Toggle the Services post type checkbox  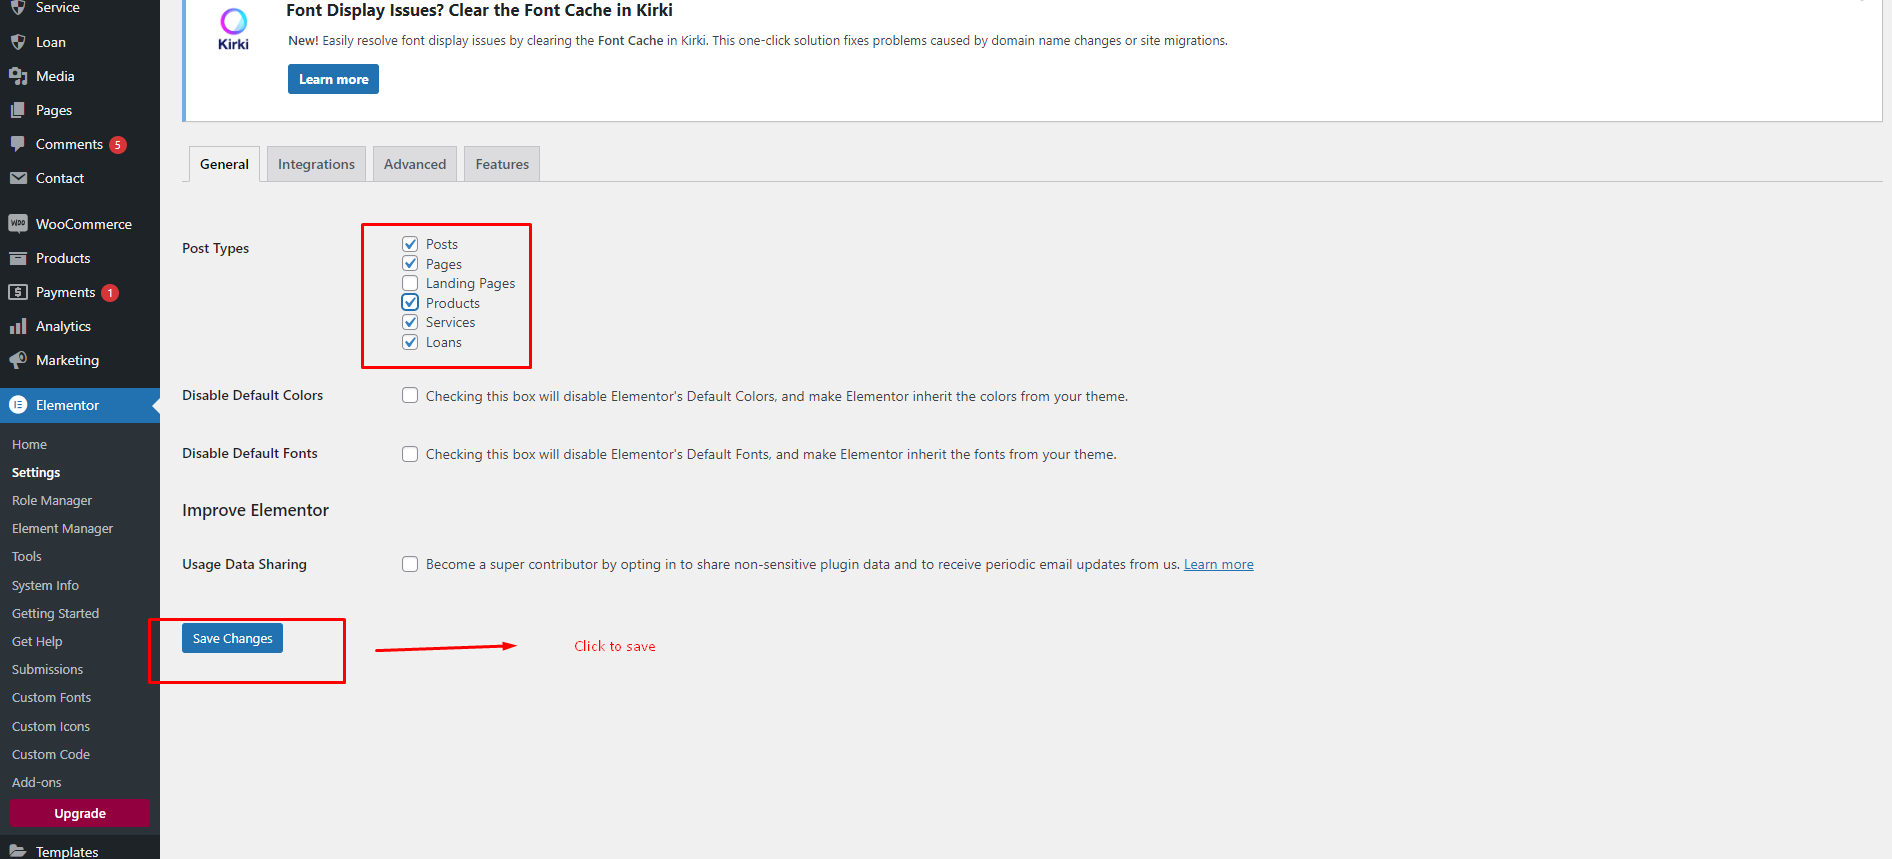point(410,322)
